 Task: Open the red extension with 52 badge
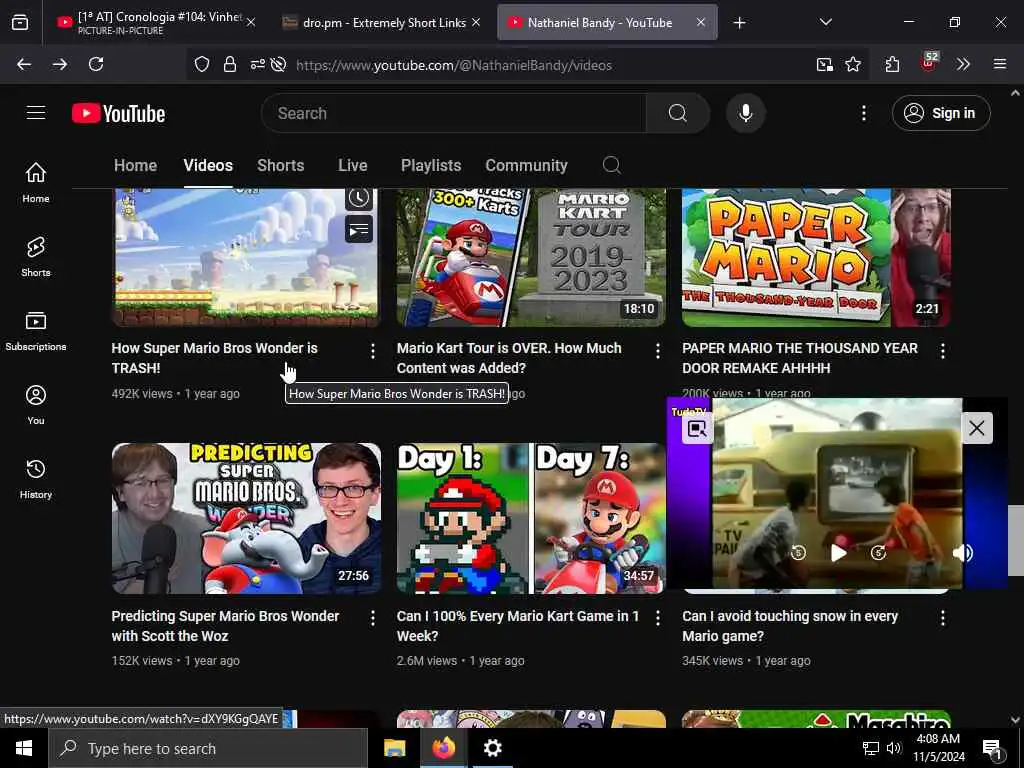(x=928, y=63)
